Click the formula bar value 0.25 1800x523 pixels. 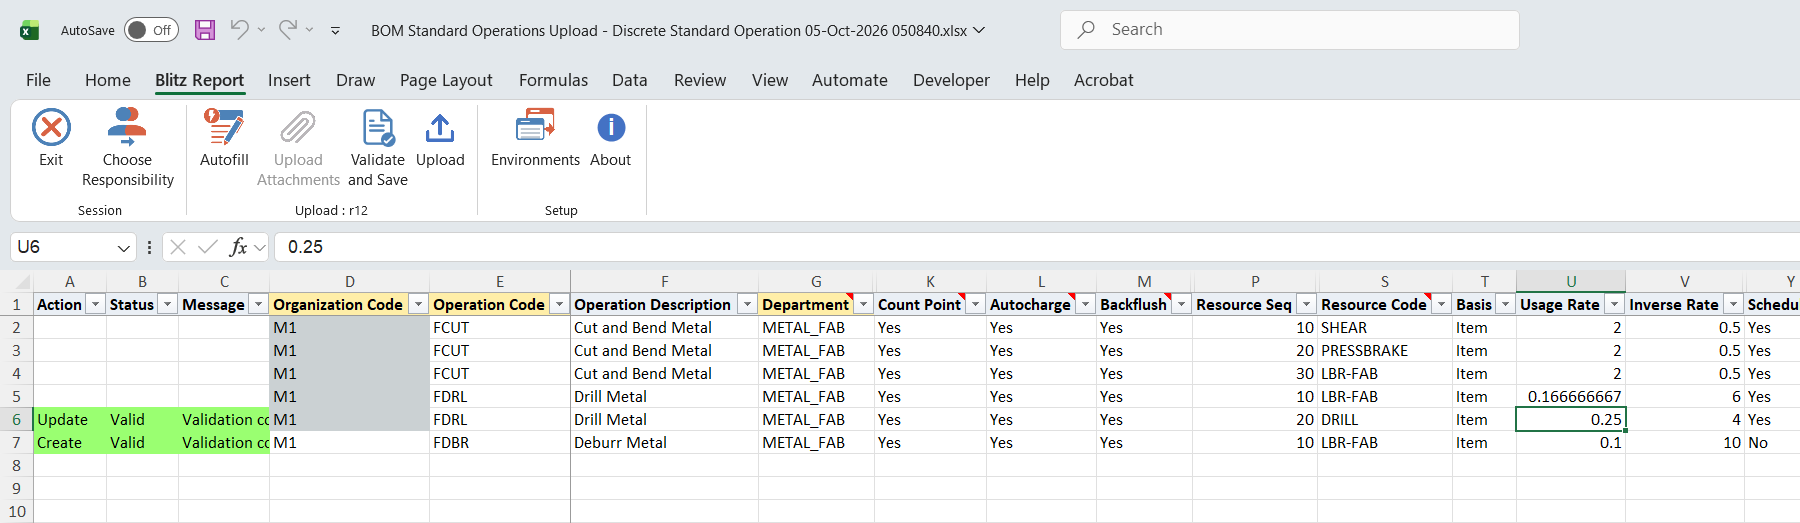point(306,247)
